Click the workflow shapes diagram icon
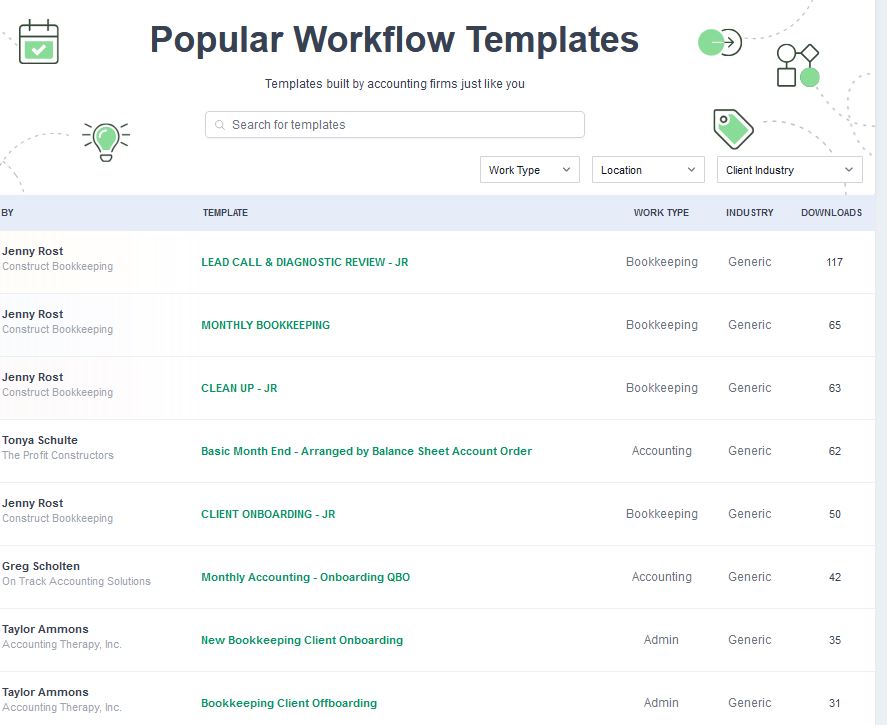The width and height of the screenshot is (887, 725). (797, 65)
